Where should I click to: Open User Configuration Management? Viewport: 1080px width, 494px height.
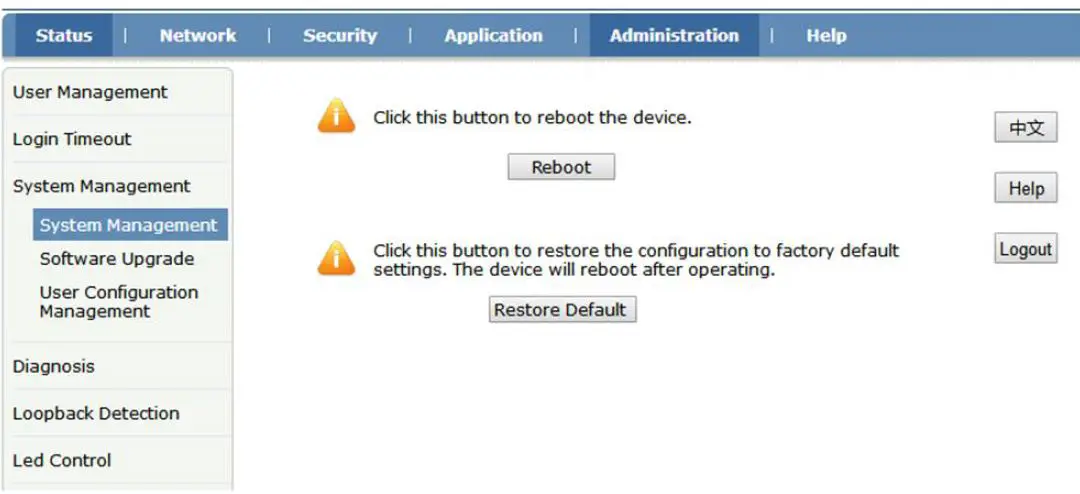click(x=119, y=302)
